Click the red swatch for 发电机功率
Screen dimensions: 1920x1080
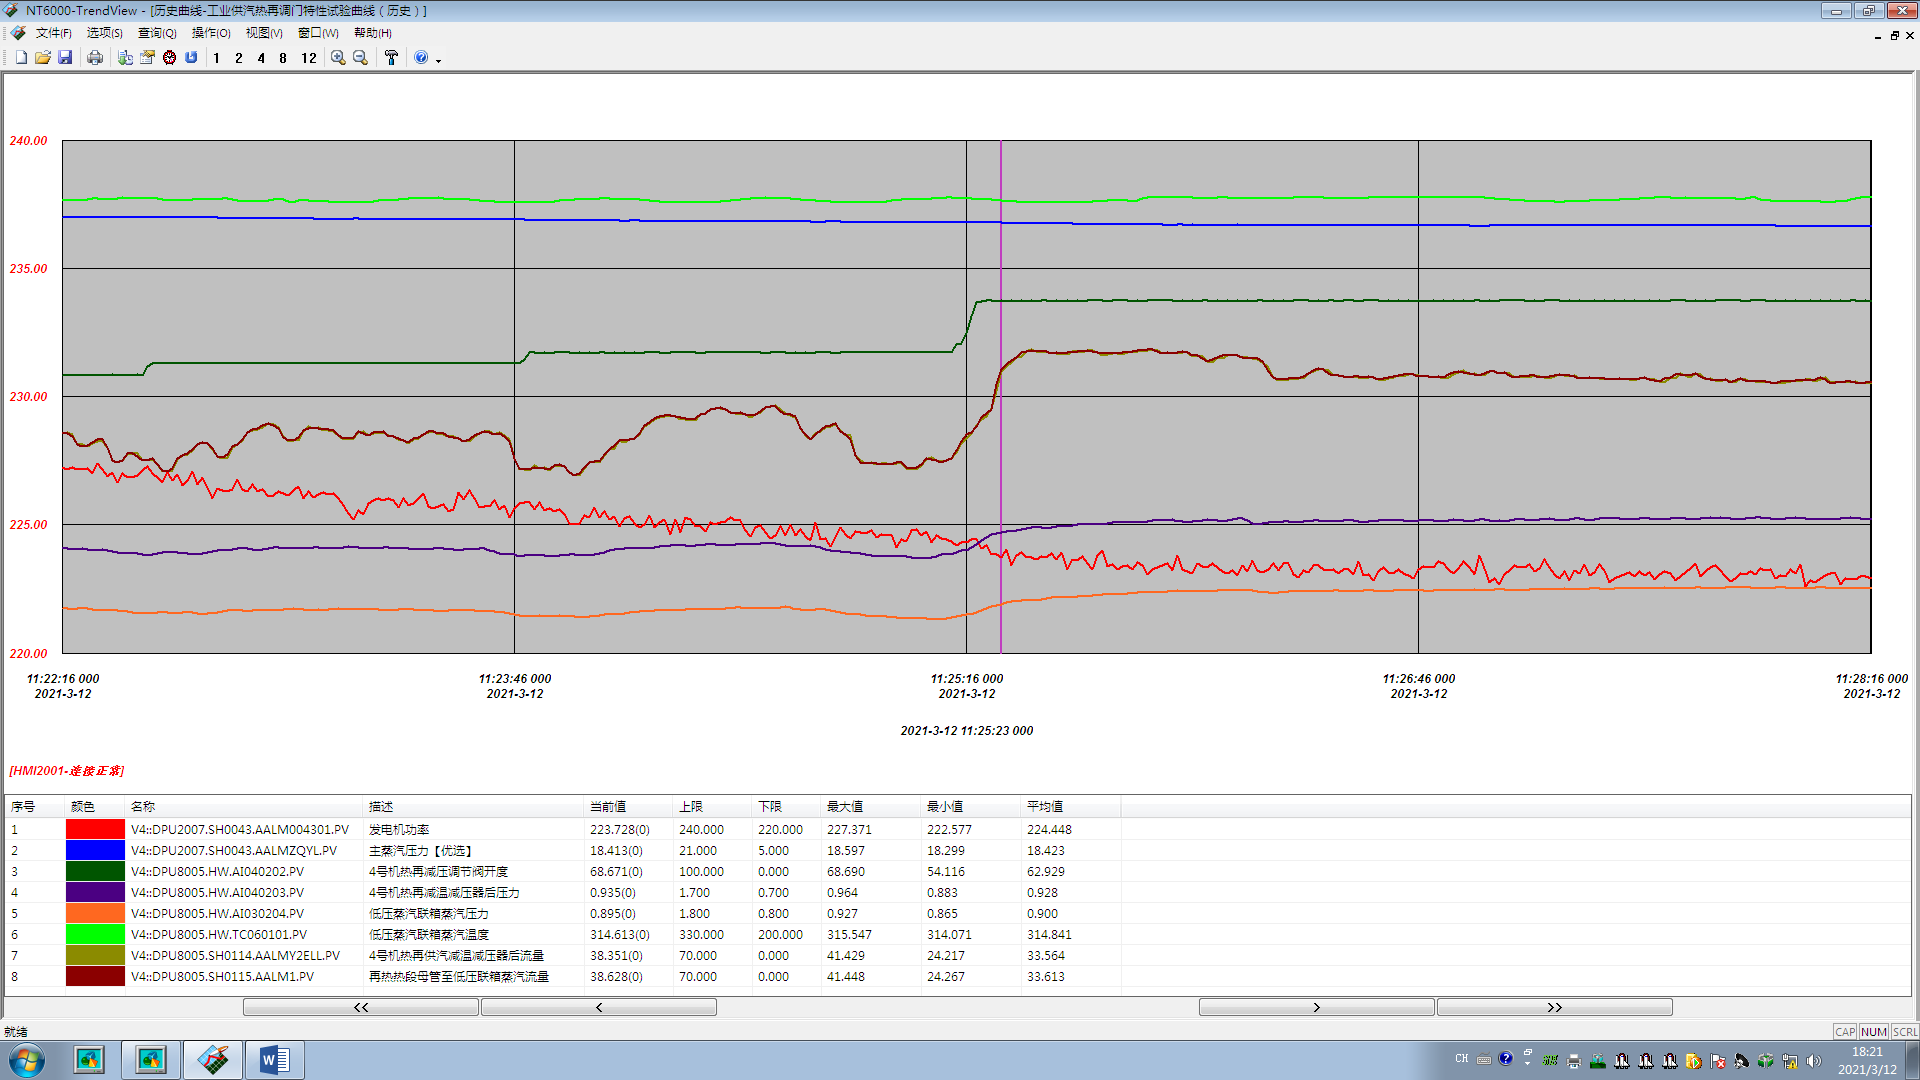95,829
